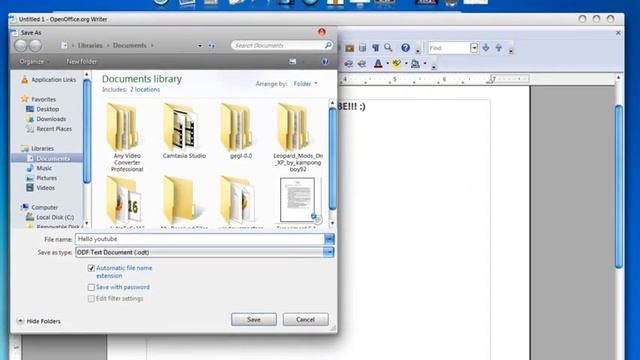640x360 pixels.
Task: Click the yellow Highlighting icon
Action: point(396,64)
